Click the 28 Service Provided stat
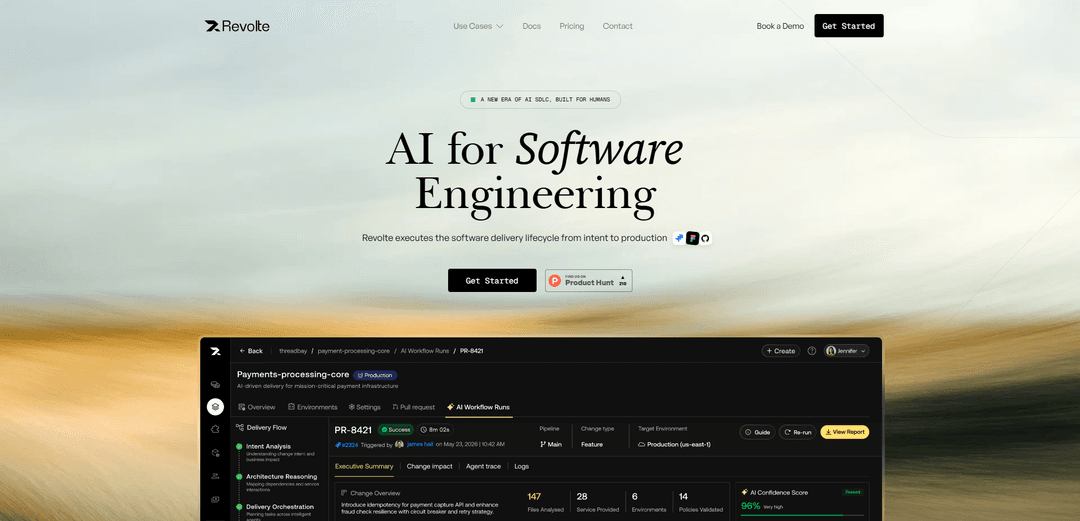Screen dimensions: 1080x521 pos(596,502)
